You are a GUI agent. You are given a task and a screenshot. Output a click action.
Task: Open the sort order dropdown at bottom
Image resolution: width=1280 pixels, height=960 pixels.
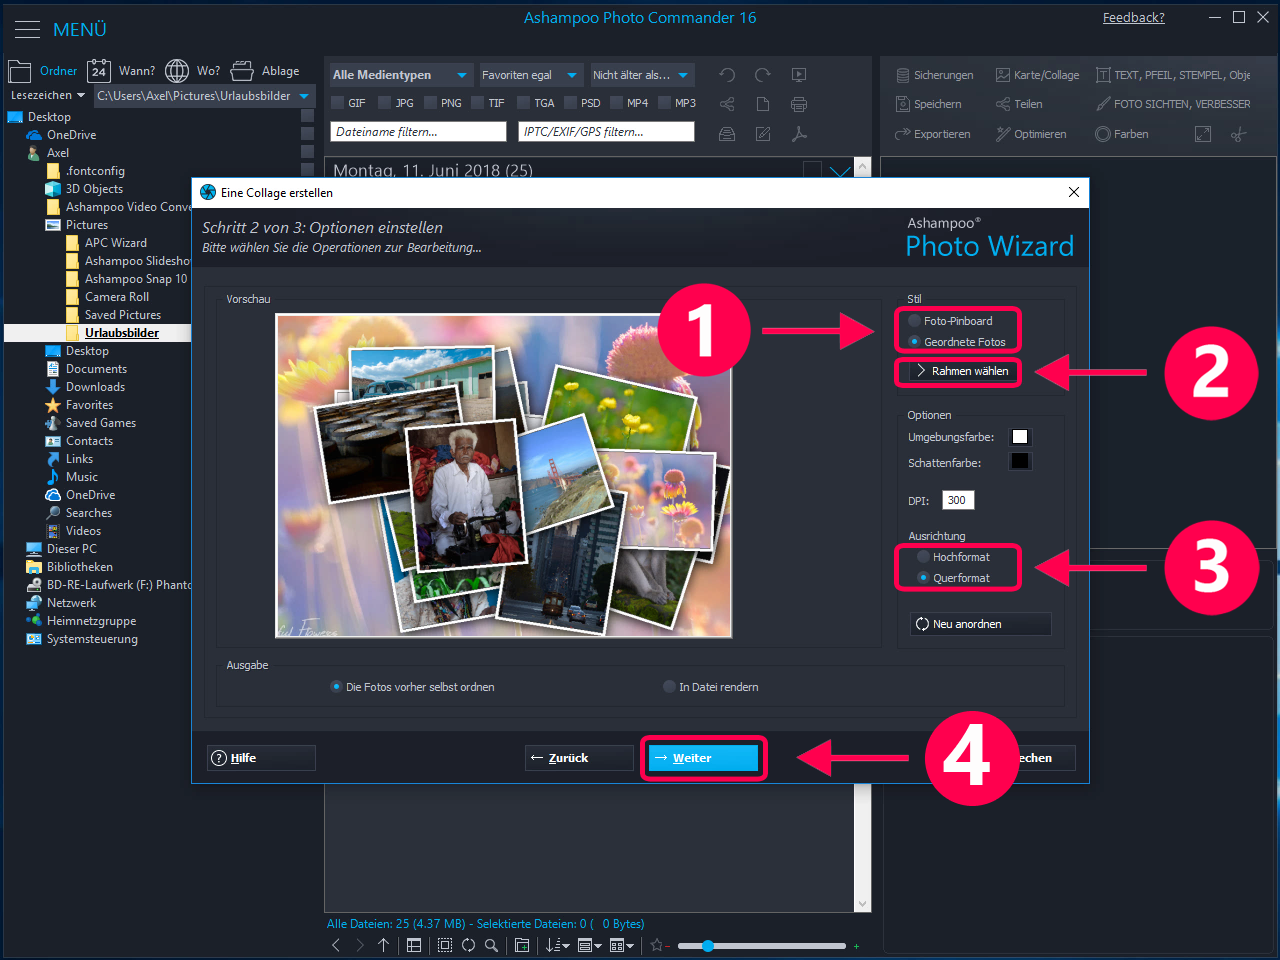pyautogui.click(x=557, y=945)
